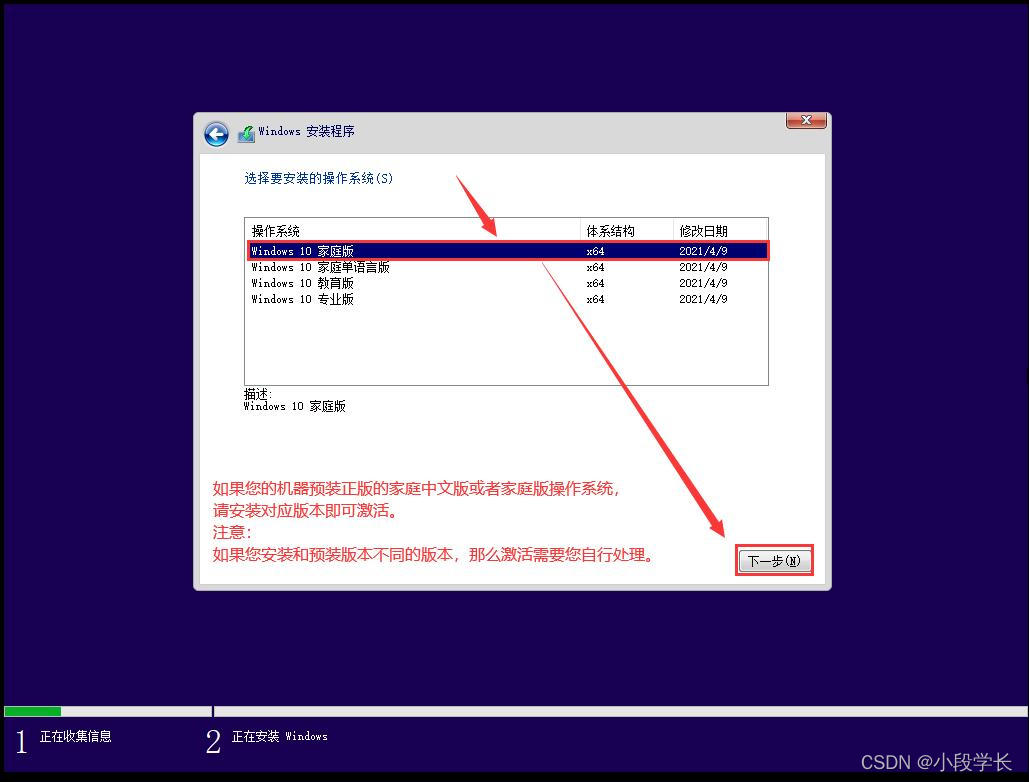1029x782 pixels.
Task: Select the Windows 10 专业版 entry
Action: [x=320, y=298]
